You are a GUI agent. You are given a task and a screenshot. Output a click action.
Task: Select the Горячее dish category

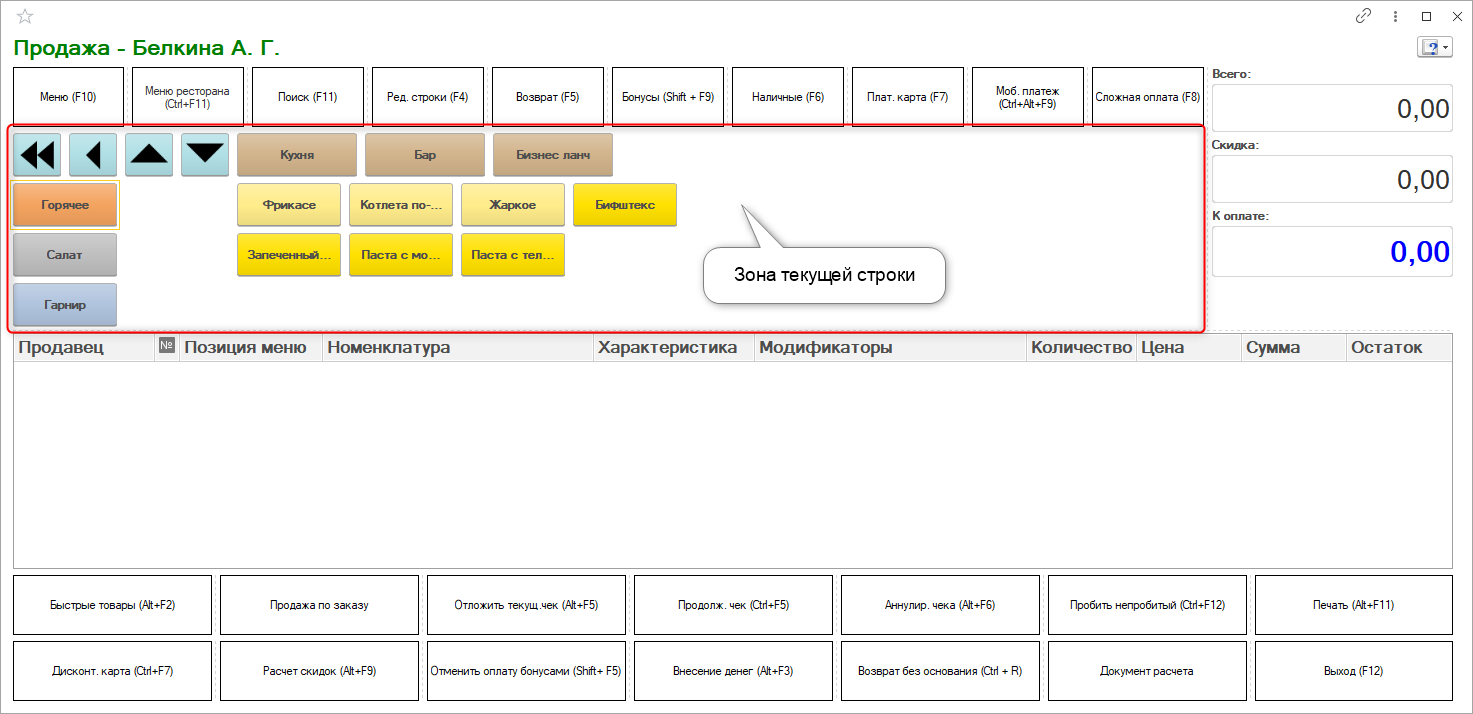tap(65, 205)
